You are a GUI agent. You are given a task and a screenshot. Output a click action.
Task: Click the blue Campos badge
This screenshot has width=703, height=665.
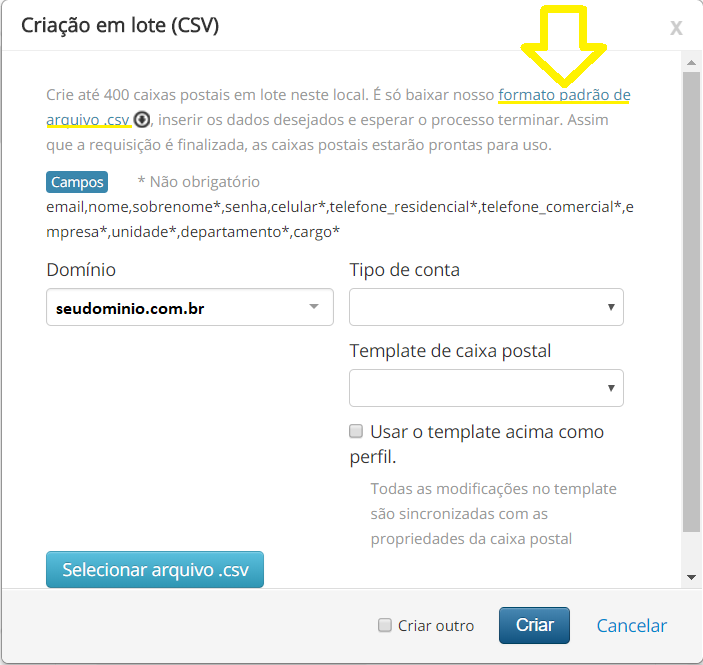tap(77, 182)
